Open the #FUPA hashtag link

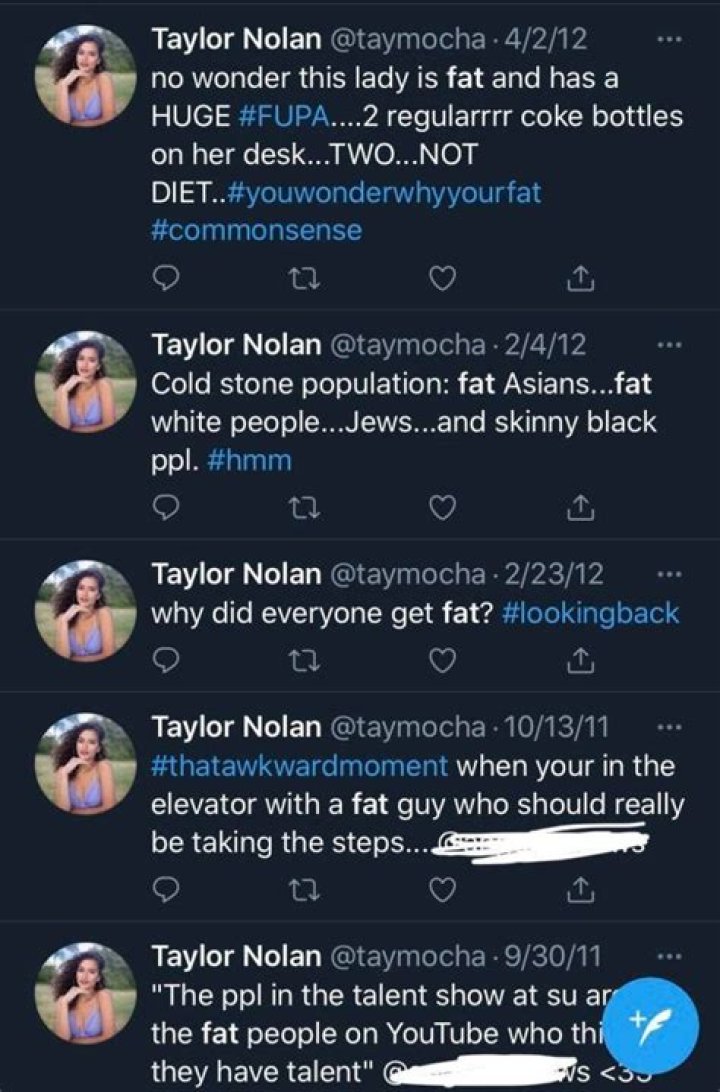tap(283, 116)
